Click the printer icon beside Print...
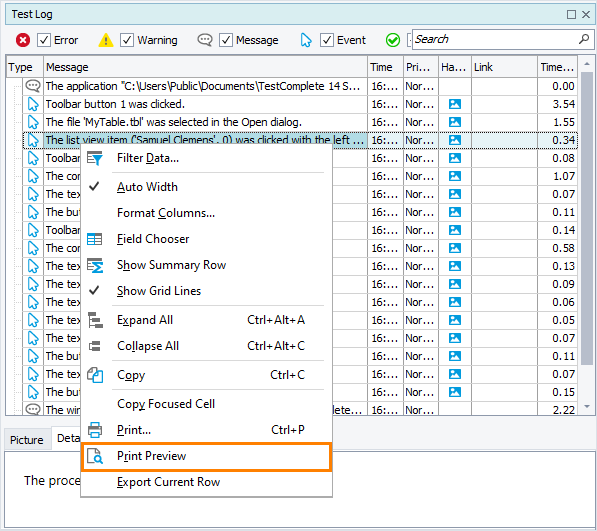This screenshot has height=531, width=597. 95,430
